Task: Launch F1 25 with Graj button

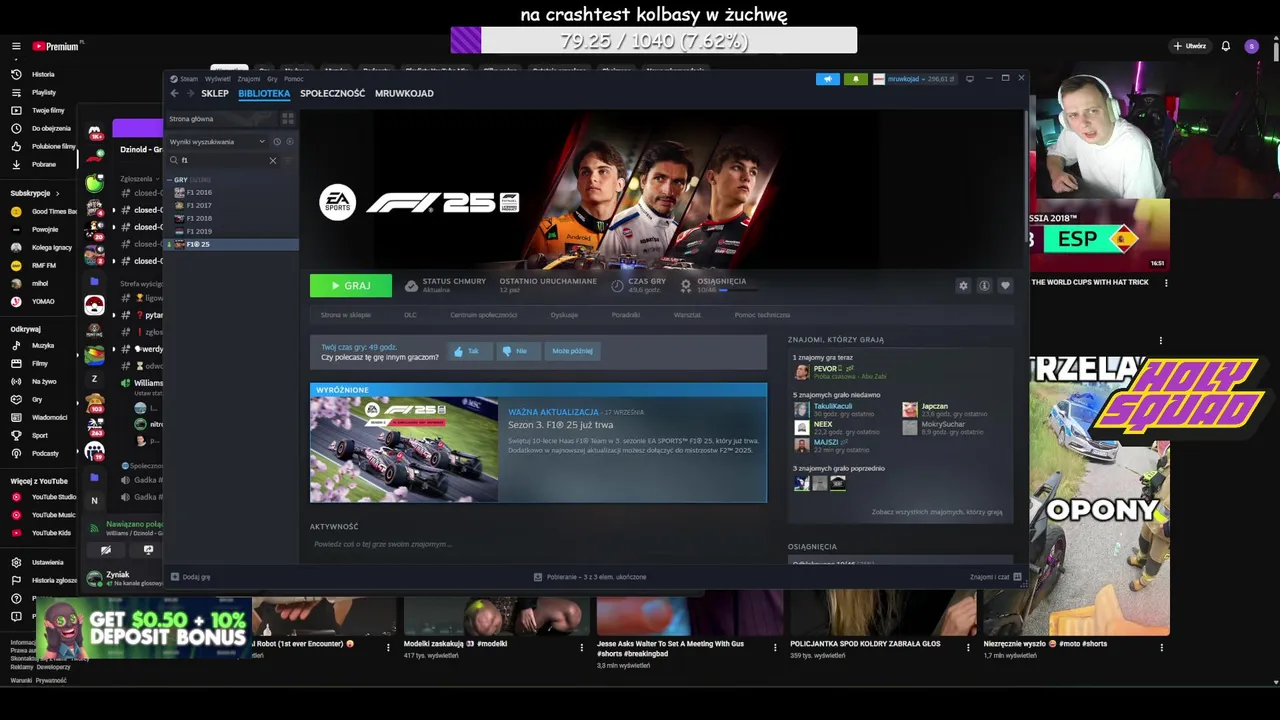Action: coord(351,286)
